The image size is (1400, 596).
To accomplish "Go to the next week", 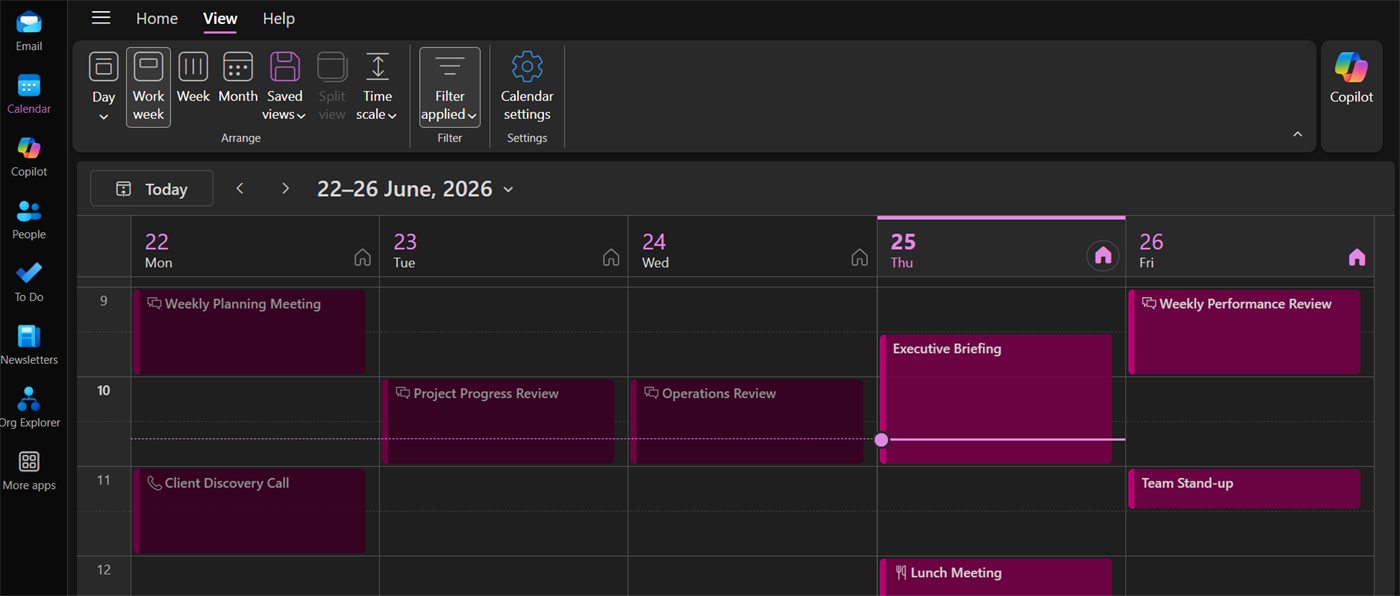I will (x=285, y=188).
